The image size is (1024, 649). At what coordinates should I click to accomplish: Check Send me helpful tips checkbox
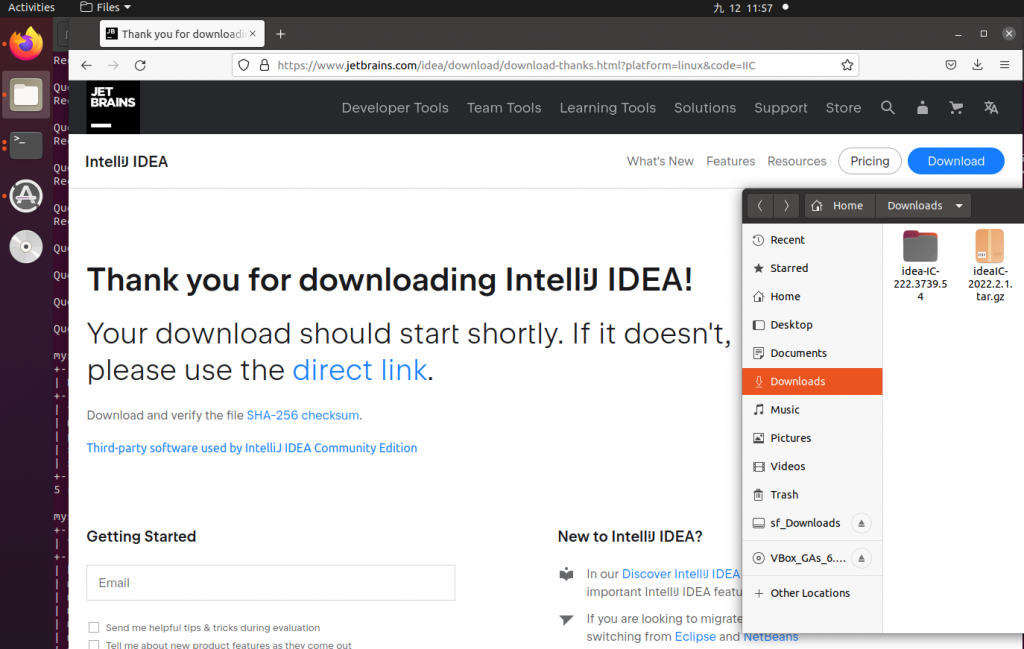[94, 627]
